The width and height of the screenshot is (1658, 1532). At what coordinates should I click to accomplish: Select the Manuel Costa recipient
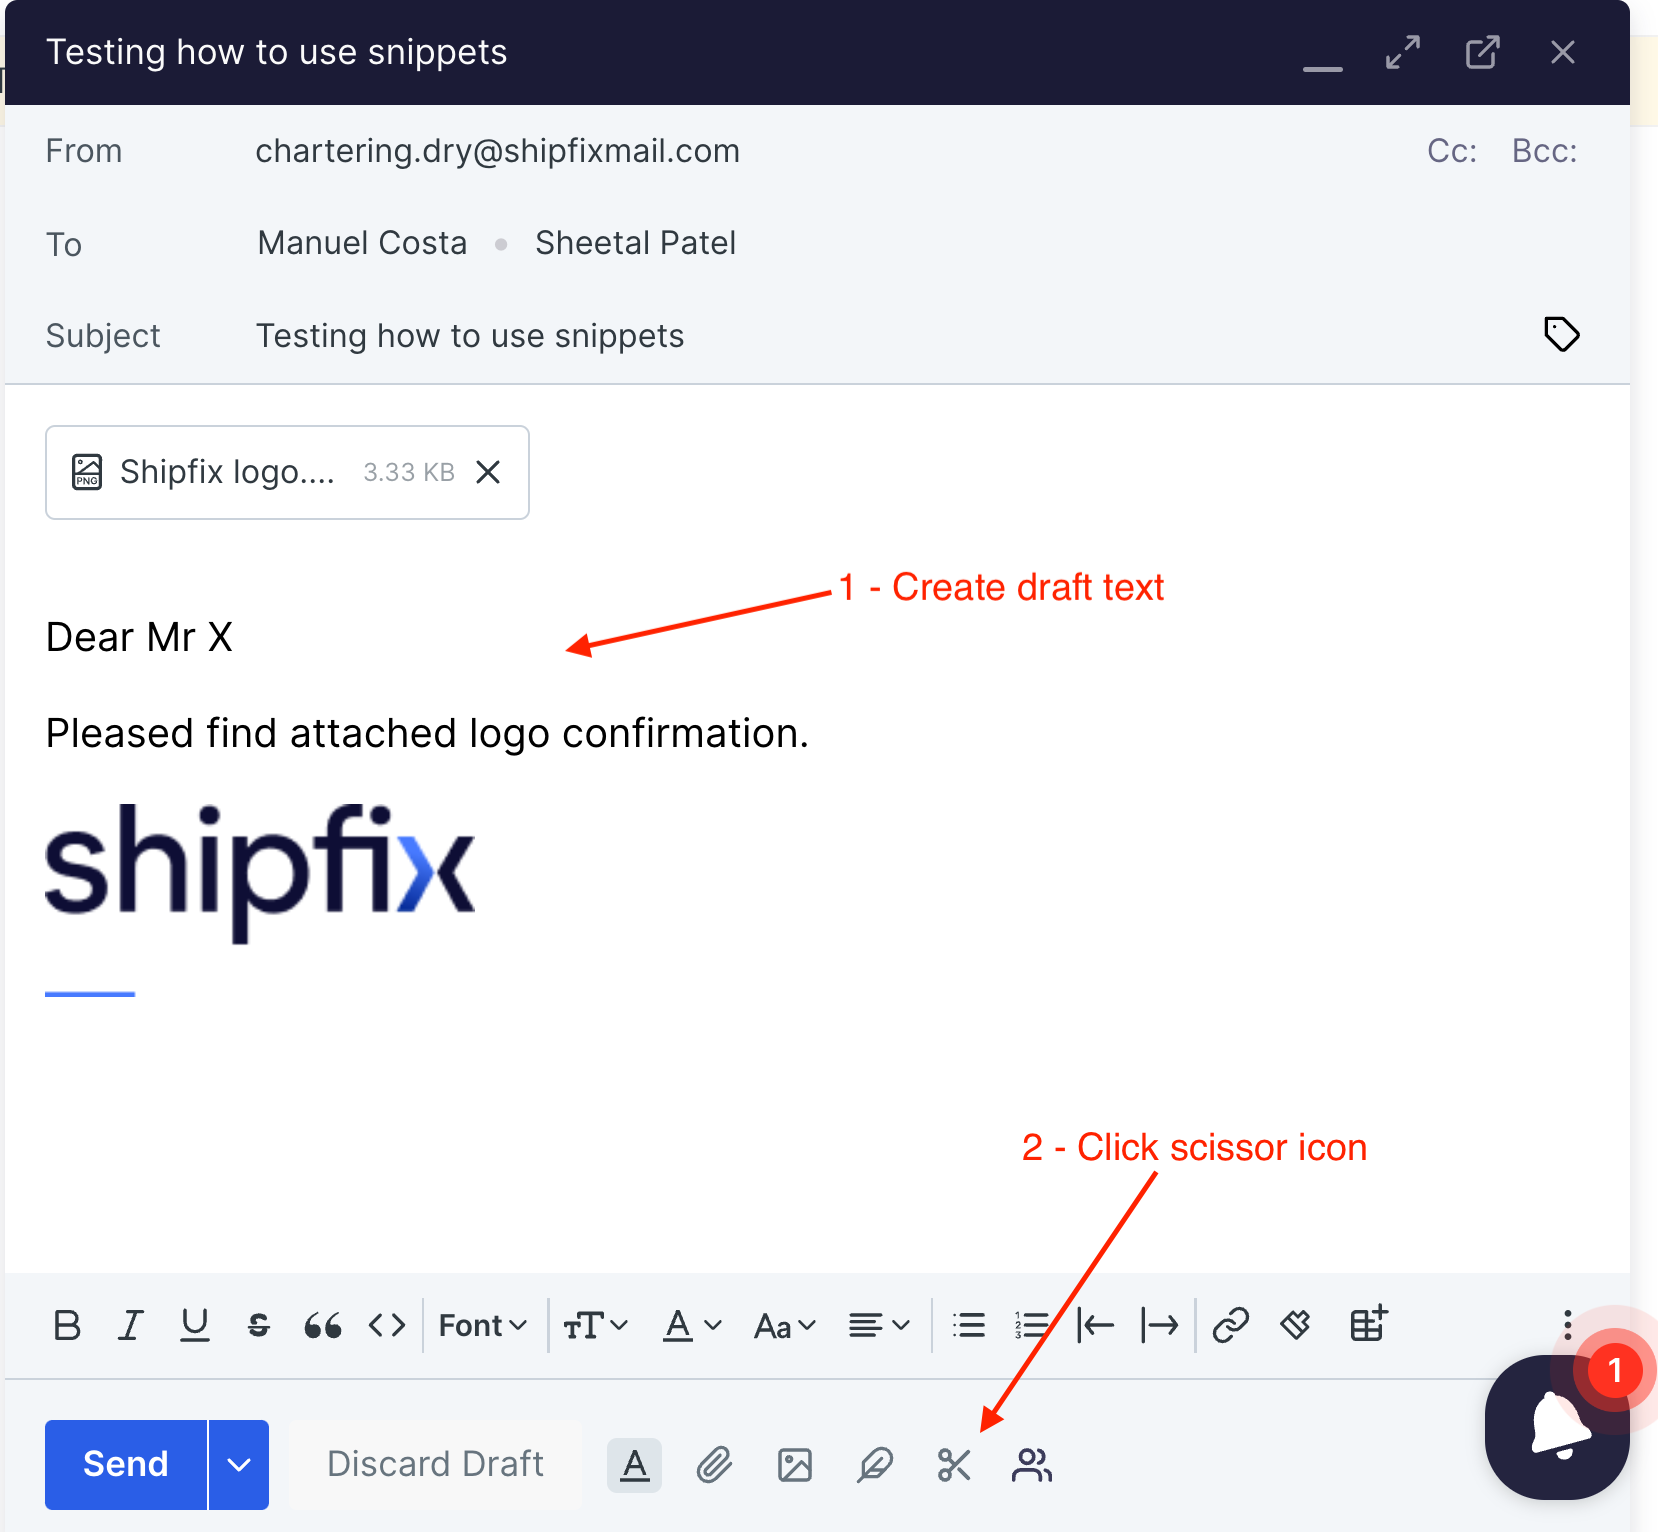362,243
